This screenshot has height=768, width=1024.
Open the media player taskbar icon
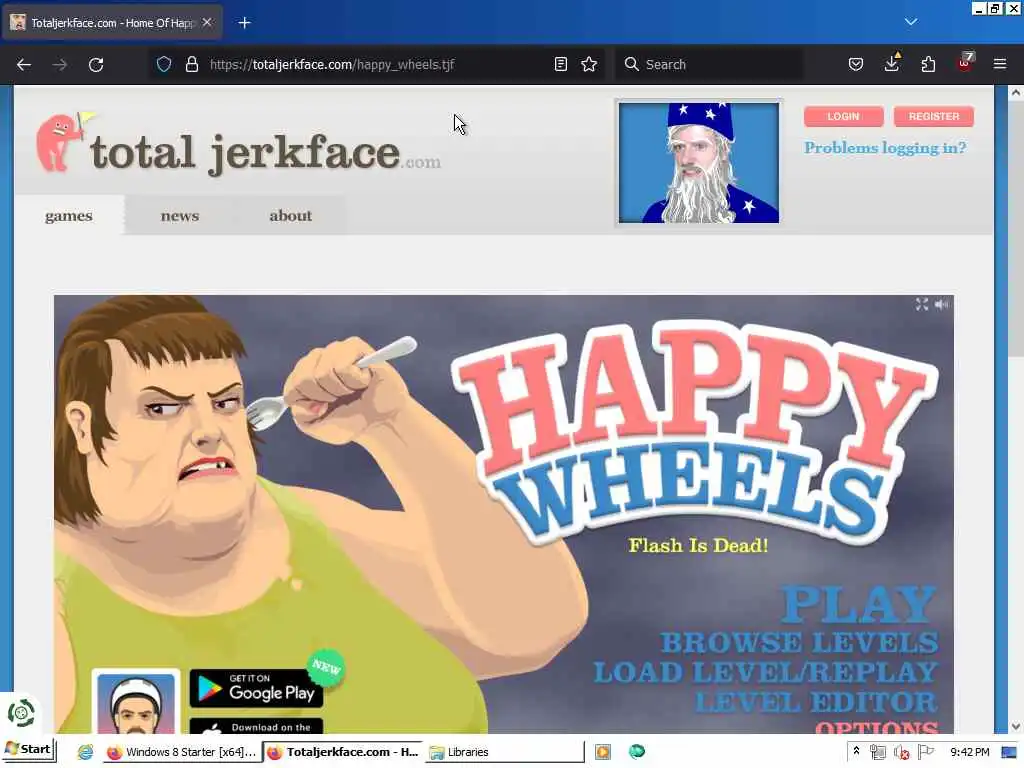pyautogui.click(x=603, y=752)
